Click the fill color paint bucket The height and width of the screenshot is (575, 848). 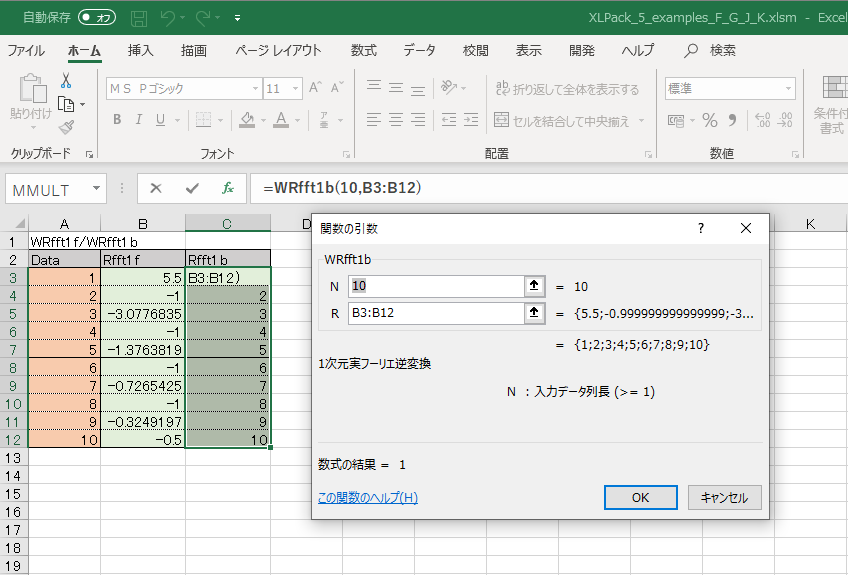(x=248, y=120)
